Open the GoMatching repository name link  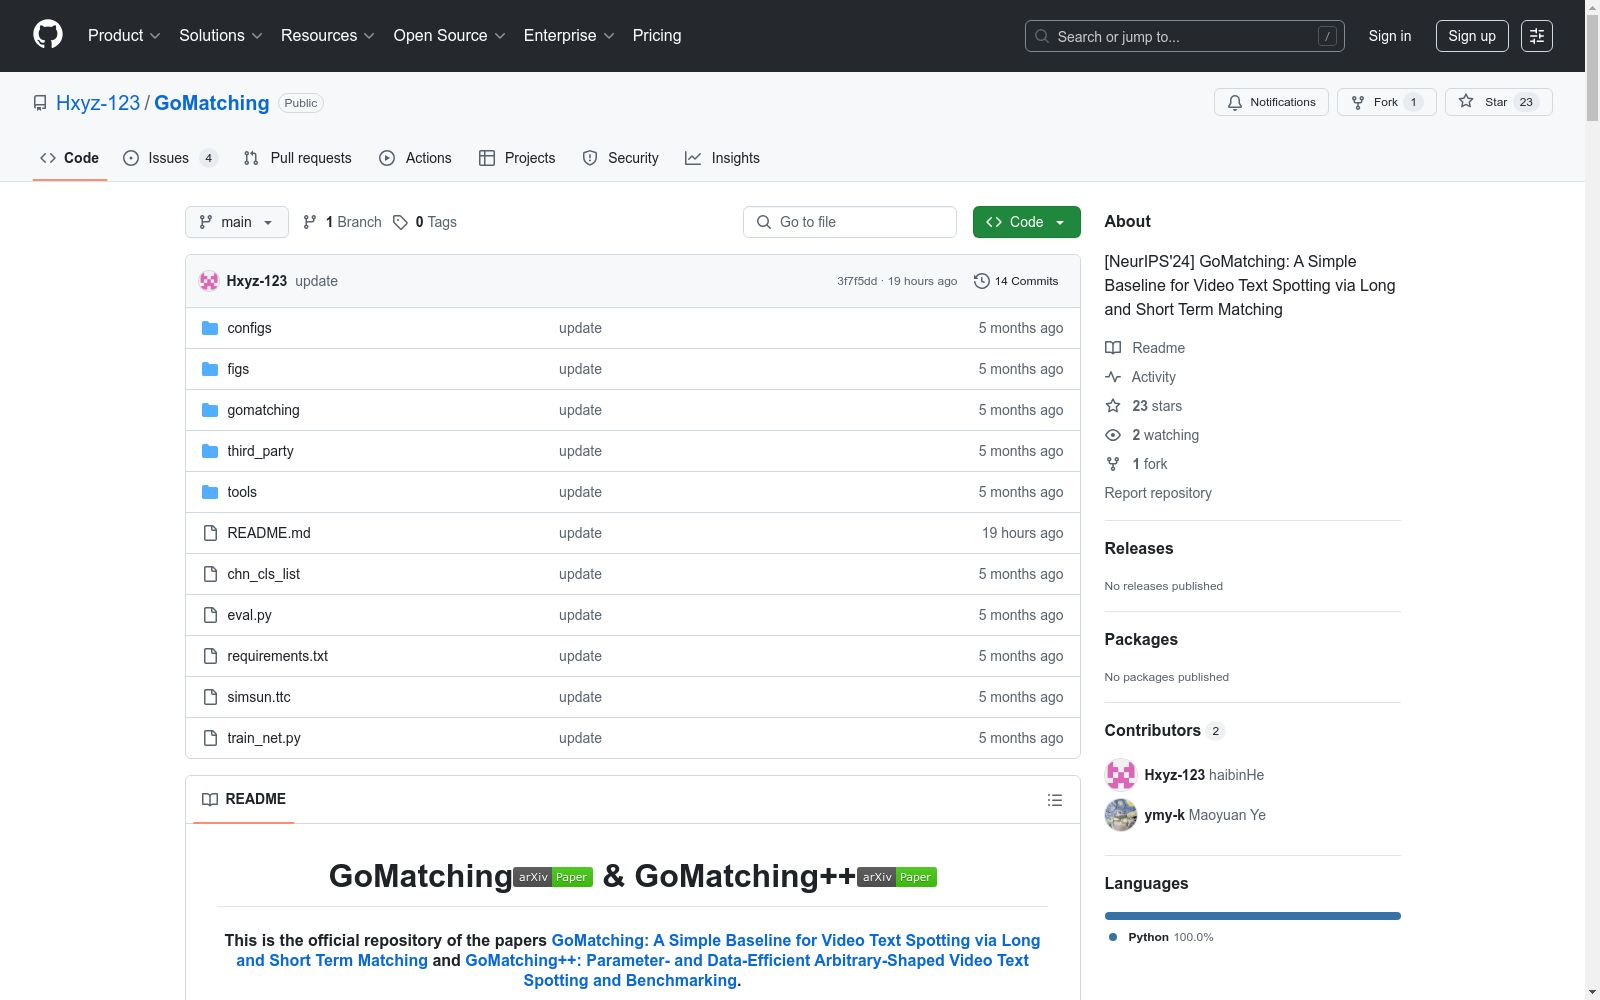click(212, 103)
